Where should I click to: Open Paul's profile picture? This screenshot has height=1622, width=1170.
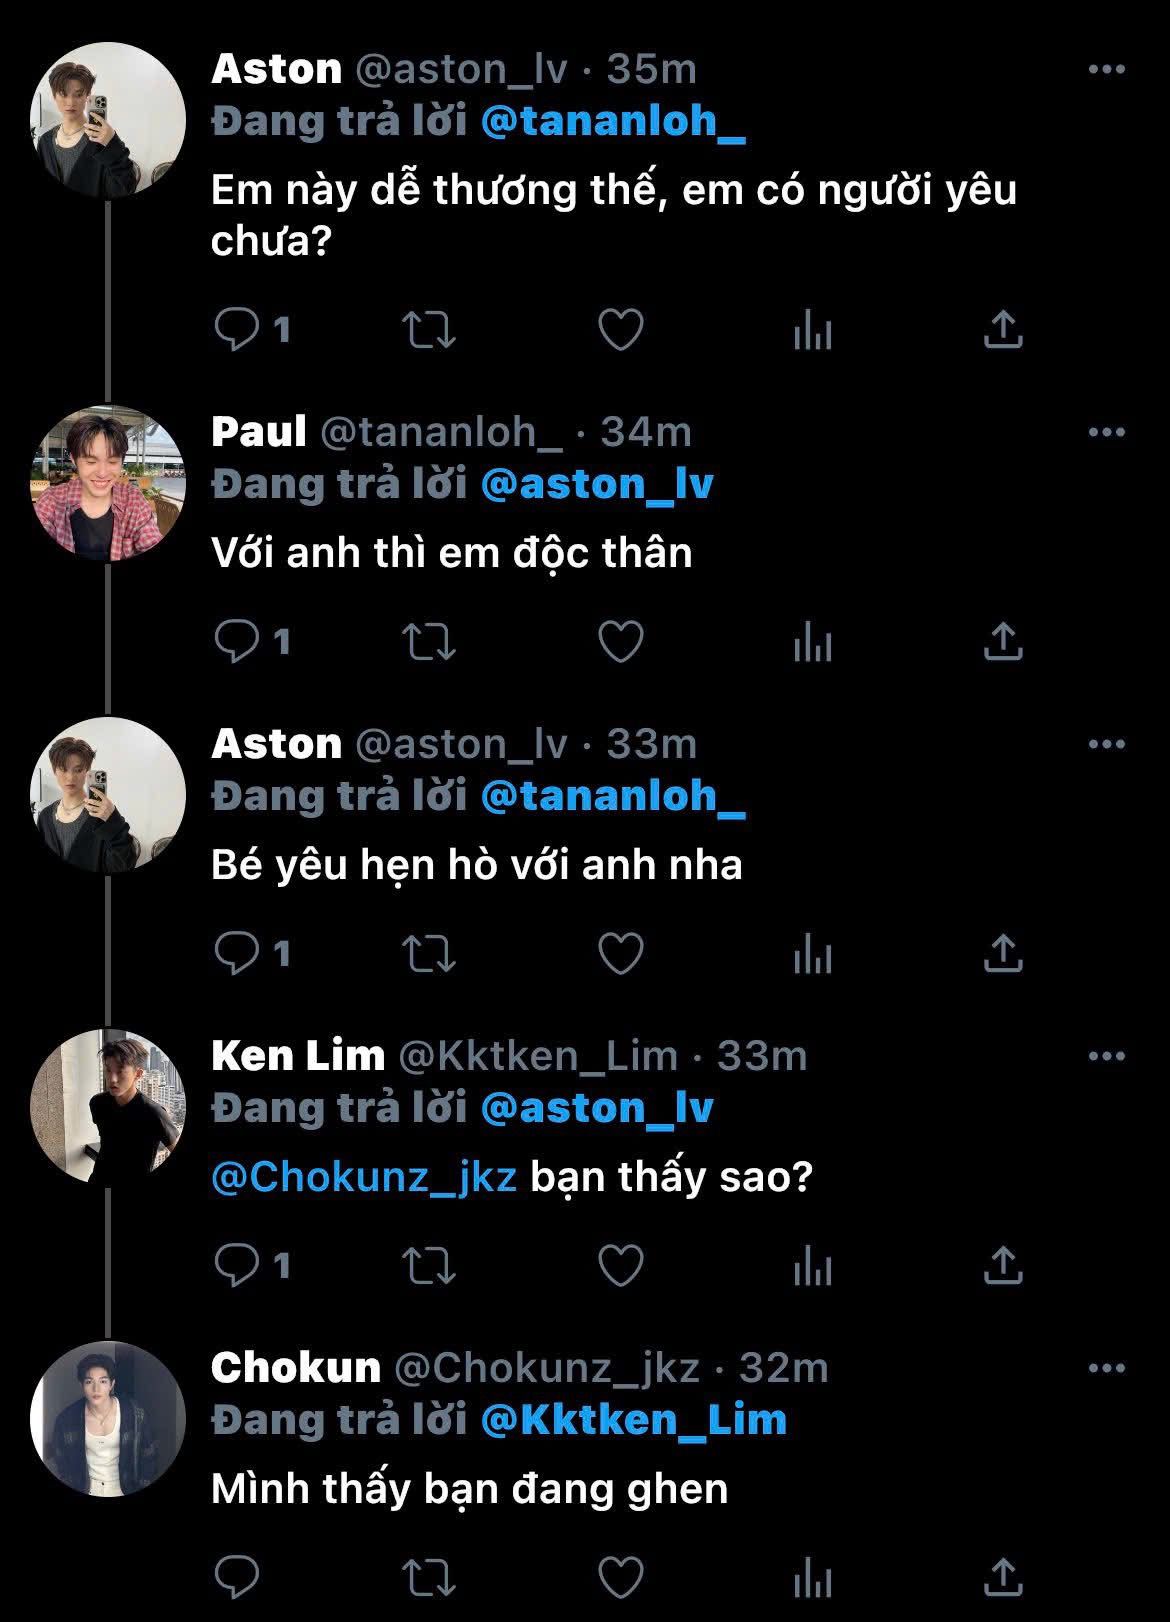point(108,482)
